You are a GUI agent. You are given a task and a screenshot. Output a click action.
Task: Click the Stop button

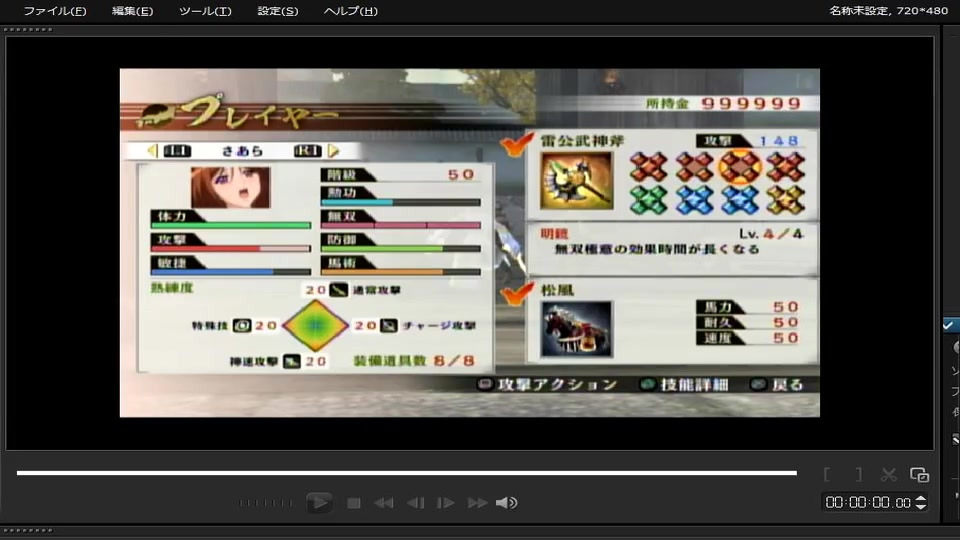click(x=353, y=503)
